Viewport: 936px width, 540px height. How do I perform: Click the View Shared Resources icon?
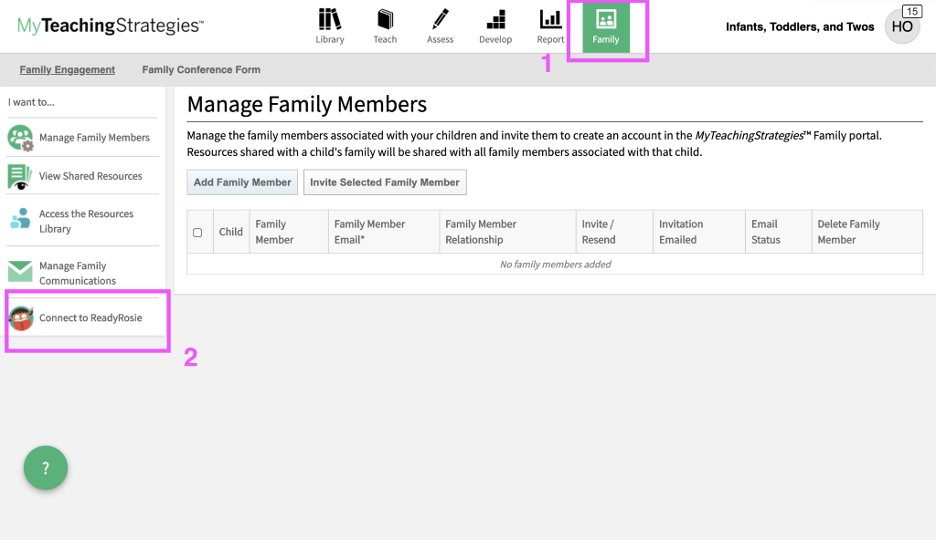click(20, 176)
